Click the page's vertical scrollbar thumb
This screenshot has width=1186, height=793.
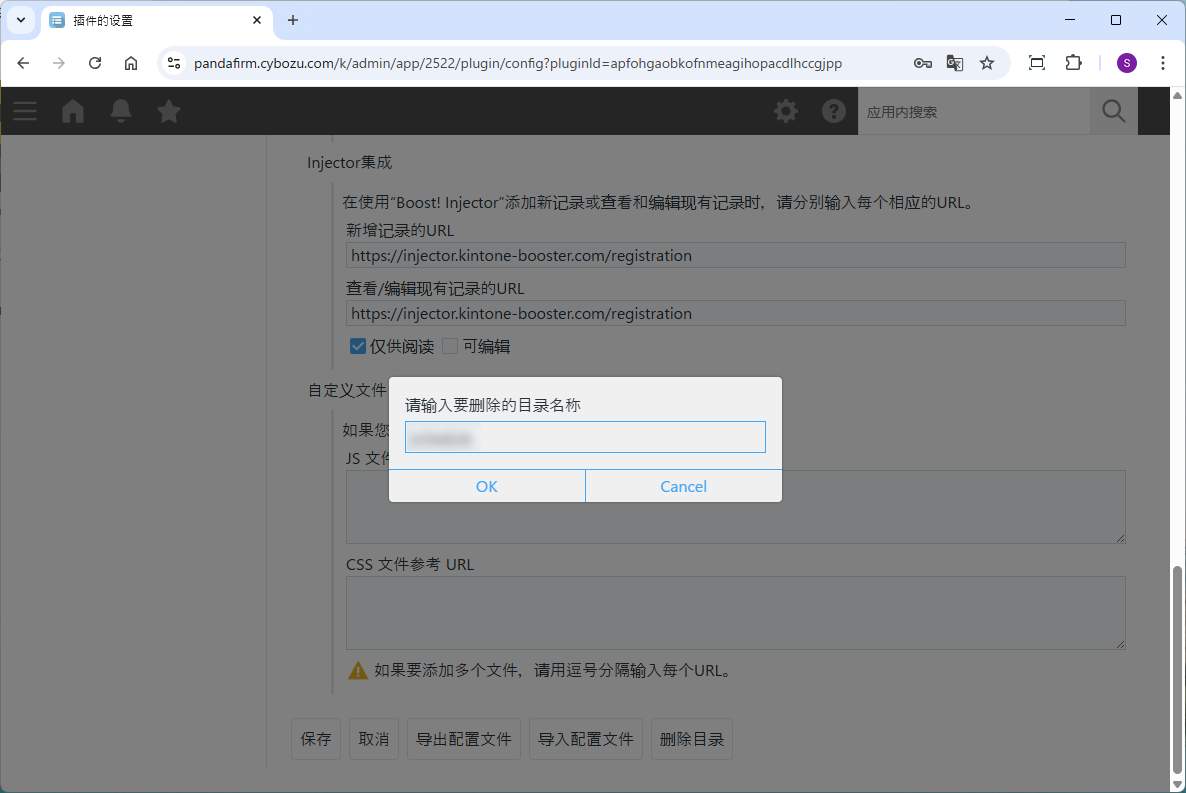(1177, 670)
